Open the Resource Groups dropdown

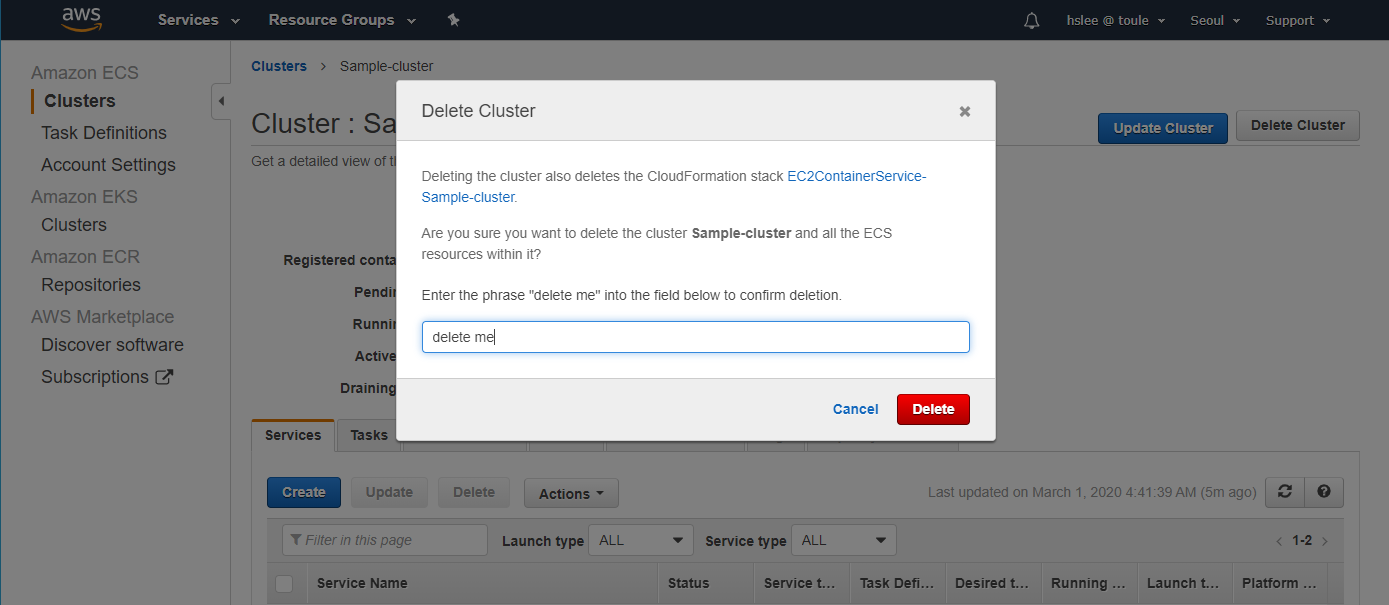point(343,20)
